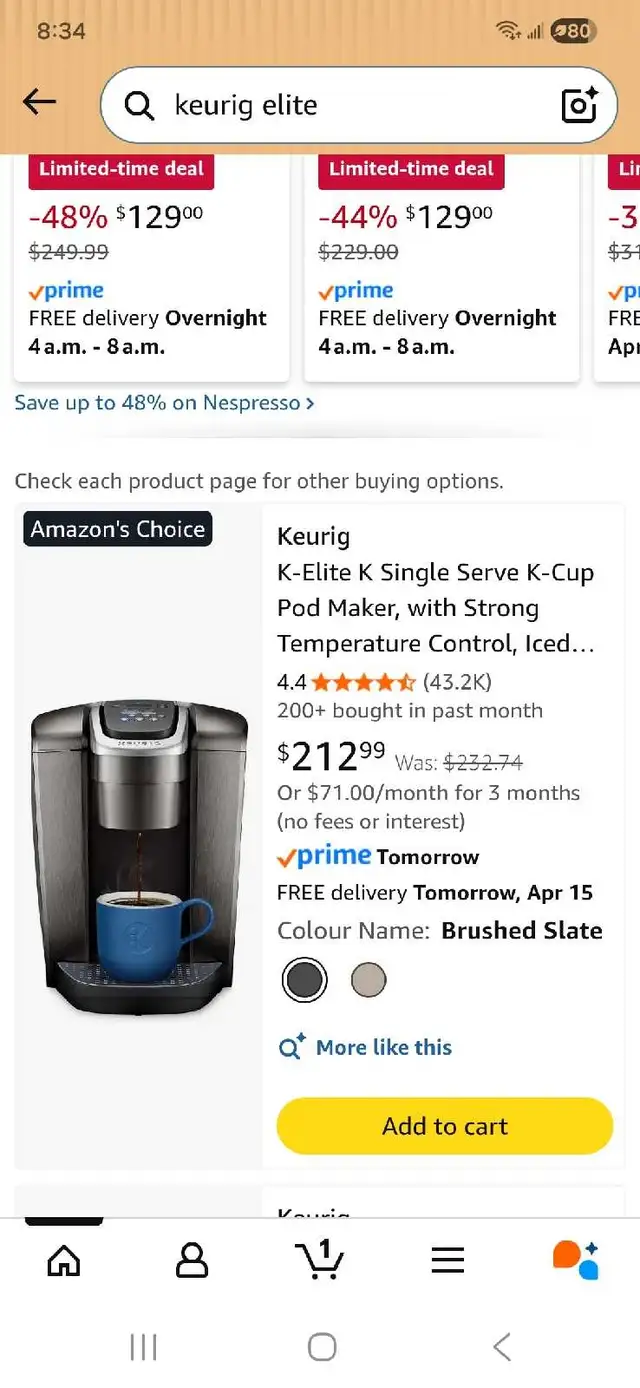Viewport: 640px width, 1388px height.
Task: Open your account via the profile icon
Action: pyautogui.click(x=192, y=1260)
